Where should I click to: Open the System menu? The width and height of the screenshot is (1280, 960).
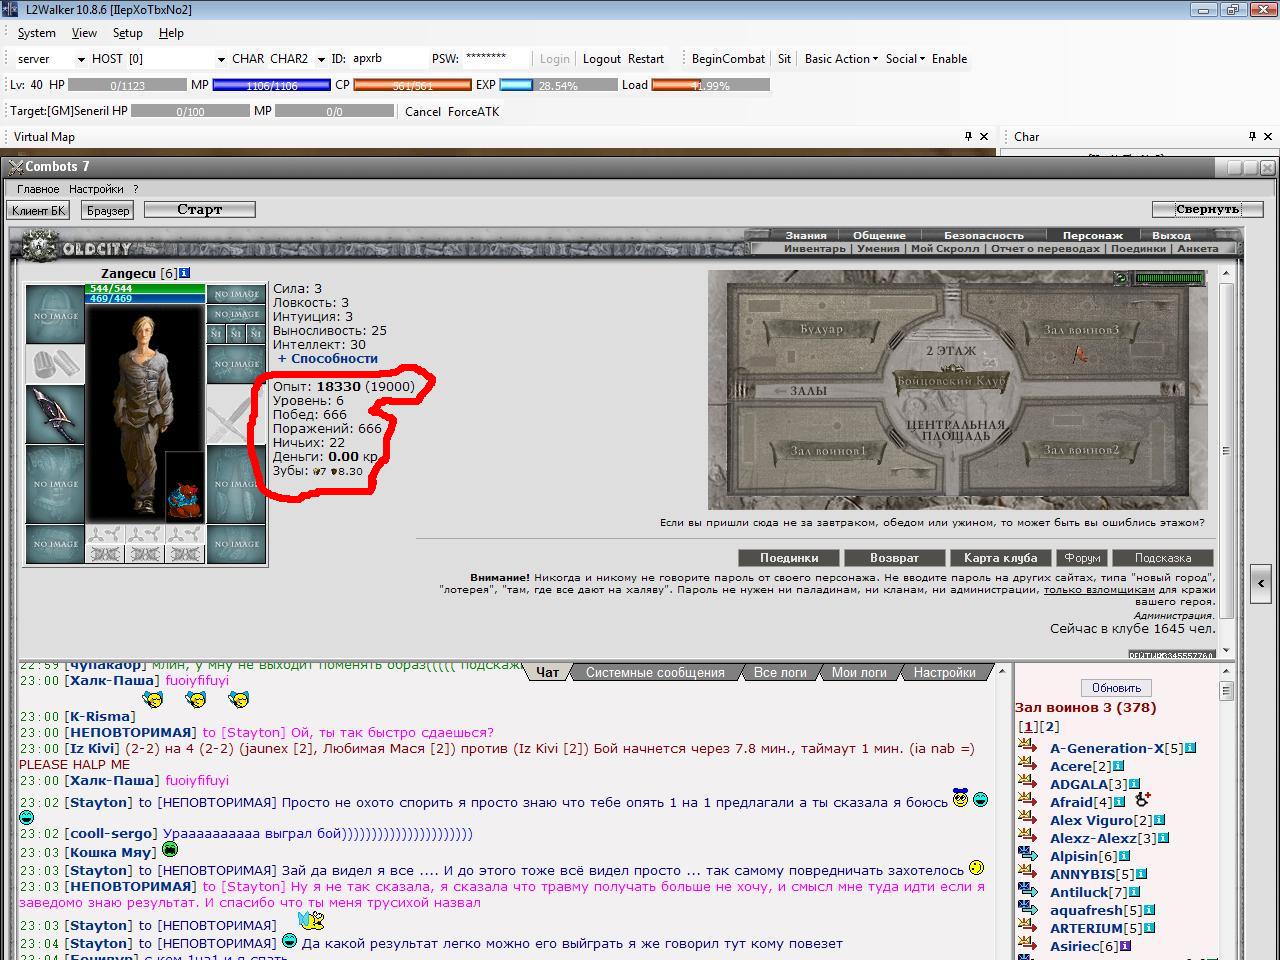point(36,32)
